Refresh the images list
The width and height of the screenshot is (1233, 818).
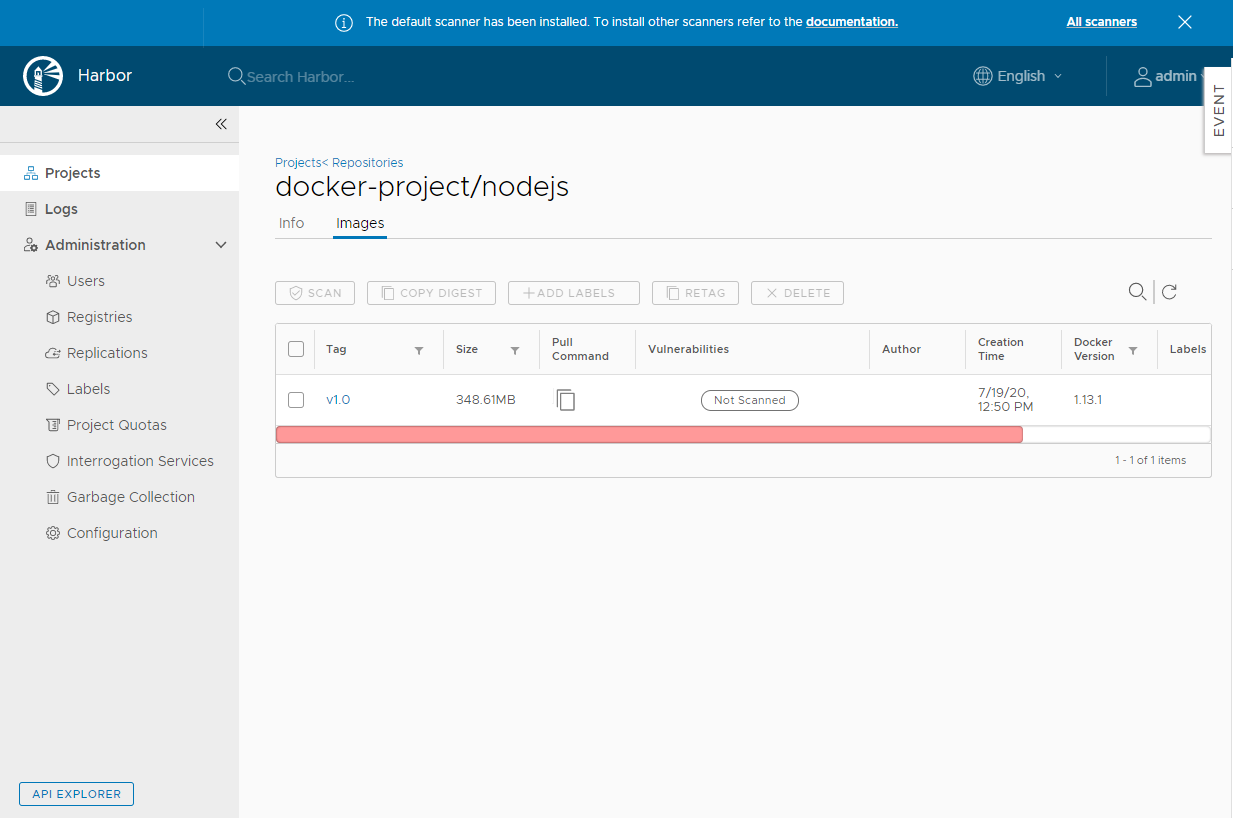point(1169,292)
